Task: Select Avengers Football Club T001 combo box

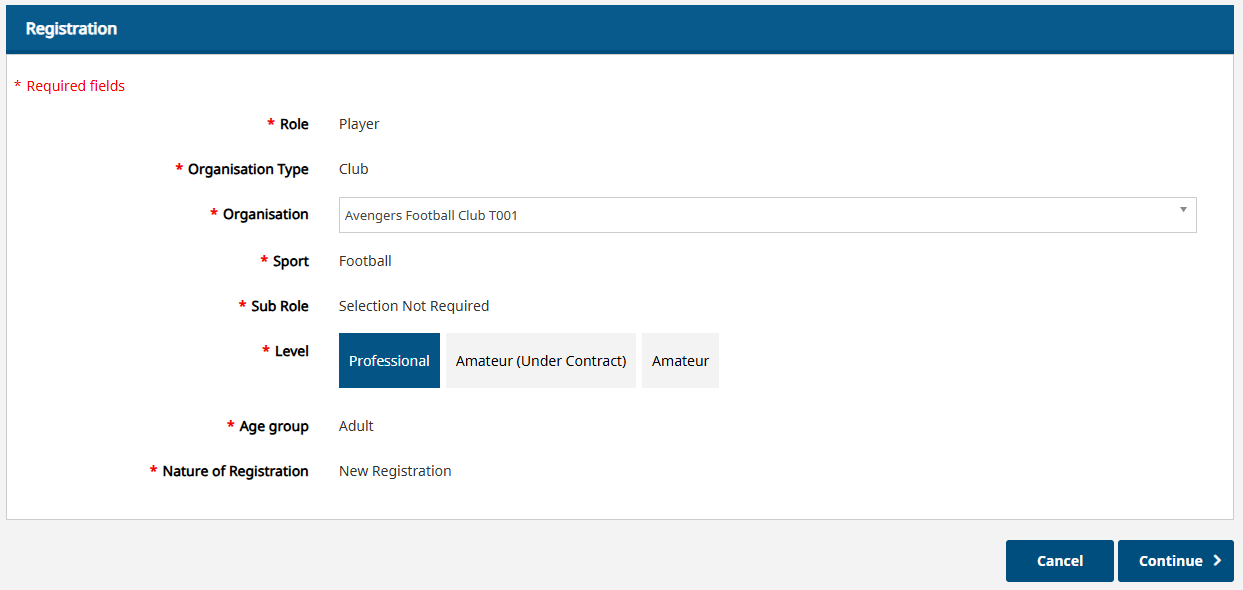Action: pyautogui.click(x=768, y=215)
